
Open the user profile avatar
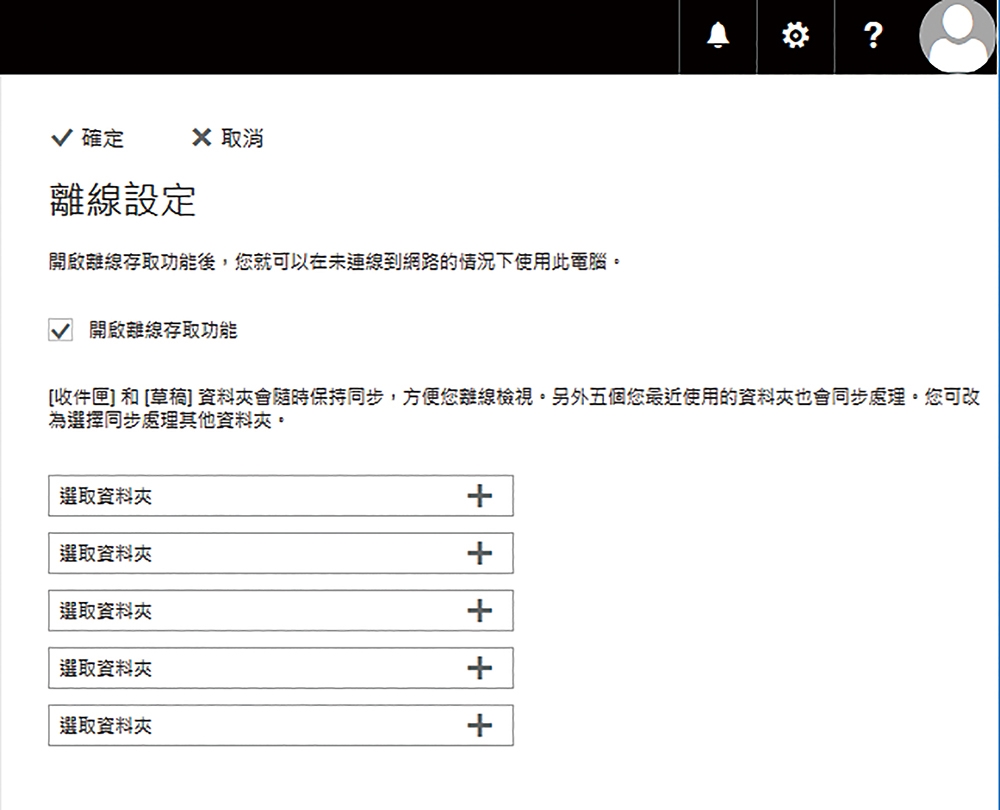(957, 36)
